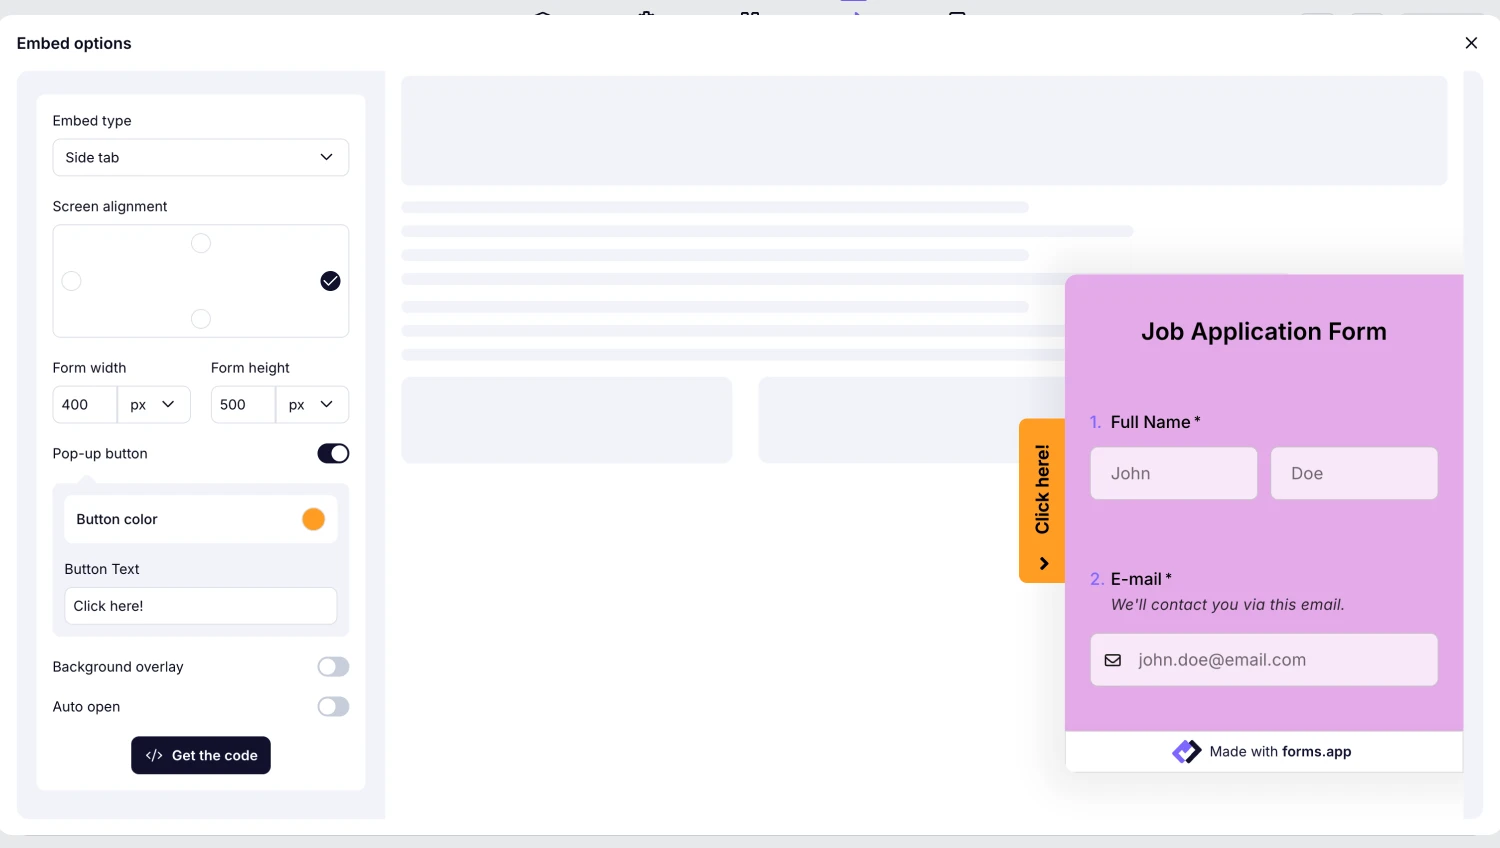The height and width of the screenshot is (848, 1500).
Task: Enable the Background overlay switch
Action: 333,667
